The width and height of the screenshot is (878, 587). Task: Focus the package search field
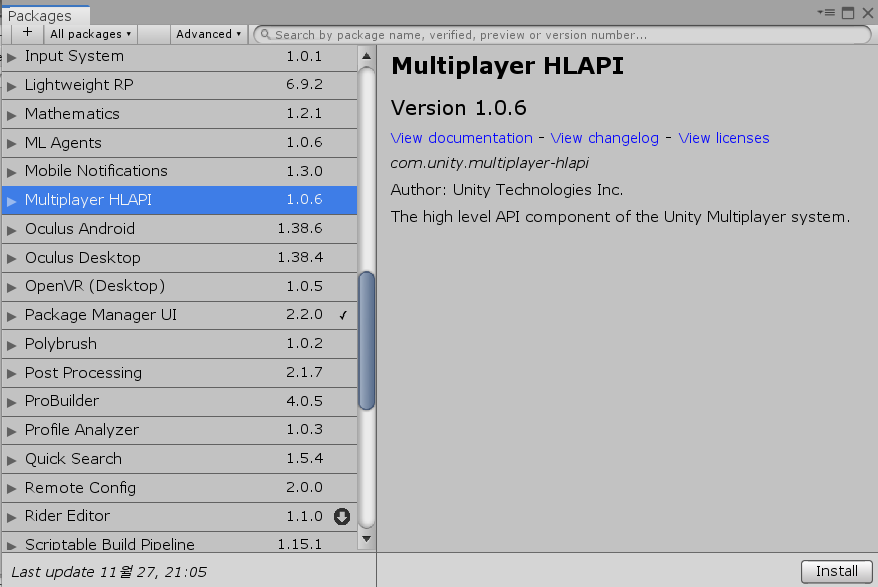[x=562, y=35]
